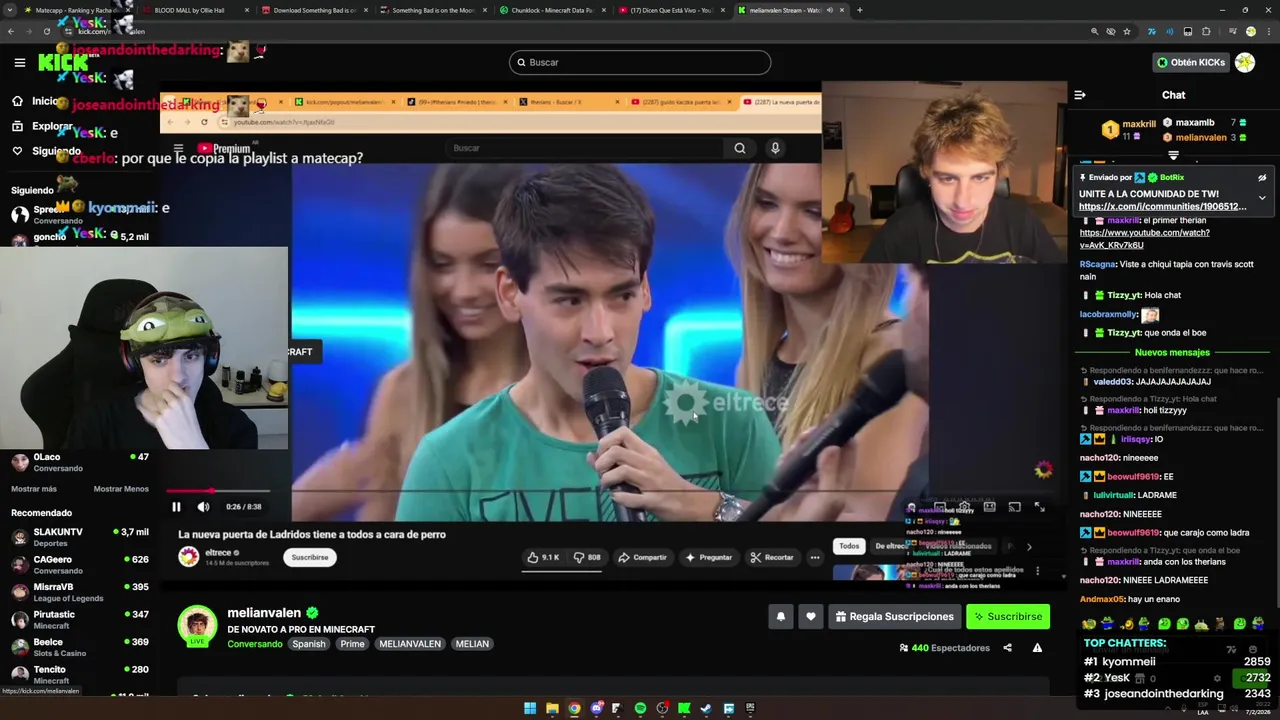Open Steam from the taskbar
The width and height of the screenshot is (1280, 720).
(706, 708)
